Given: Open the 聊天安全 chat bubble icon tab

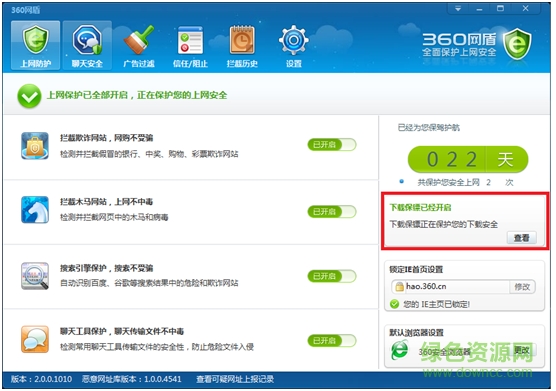Looking at the screenshot, I should [x=87, y=45].
